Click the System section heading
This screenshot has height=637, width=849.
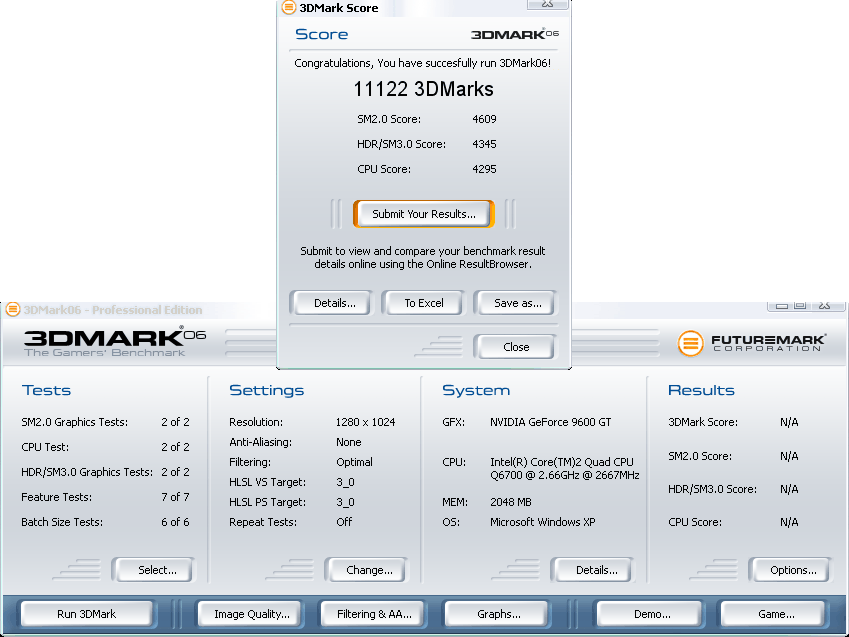476,391
